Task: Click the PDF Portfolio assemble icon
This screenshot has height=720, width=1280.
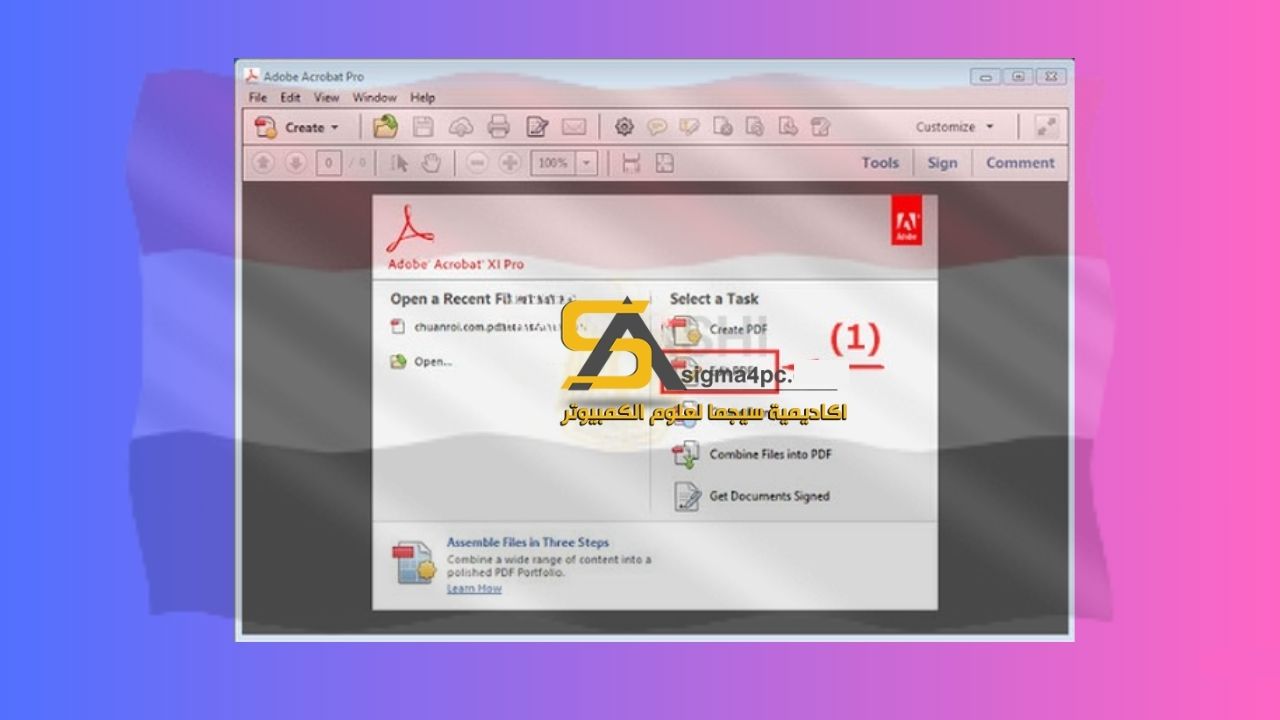Action: tap(413, 564)
